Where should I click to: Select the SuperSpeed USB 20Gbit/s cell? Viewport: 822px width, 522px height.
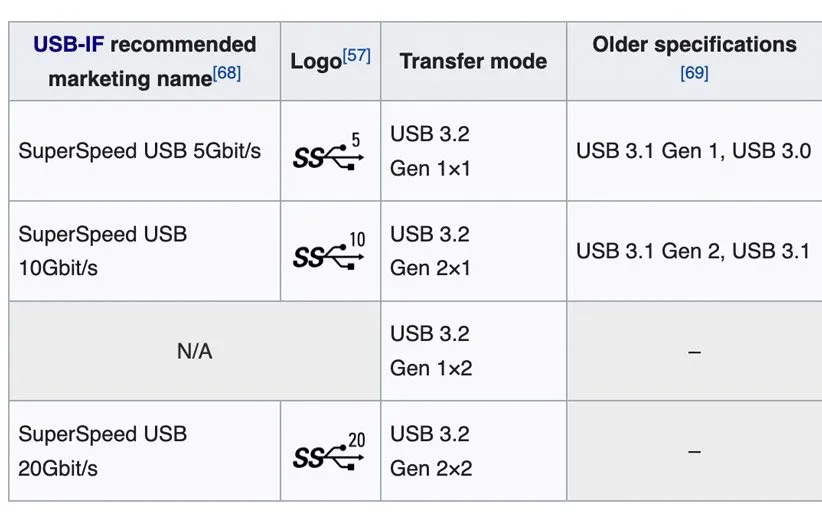[x=102, y=451]
